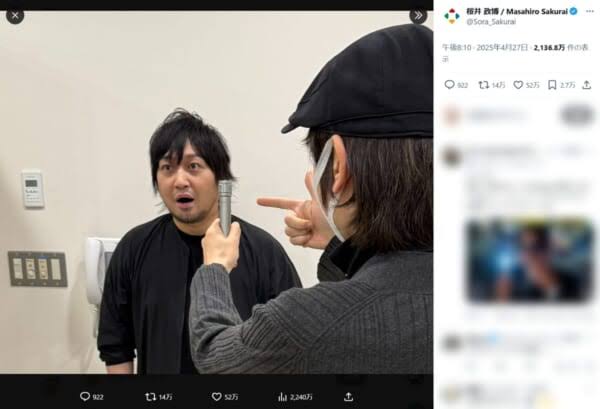This screenshot has height=409, width=600.
Task: Close the photo viewer with X button
Action: pos(15,16)
